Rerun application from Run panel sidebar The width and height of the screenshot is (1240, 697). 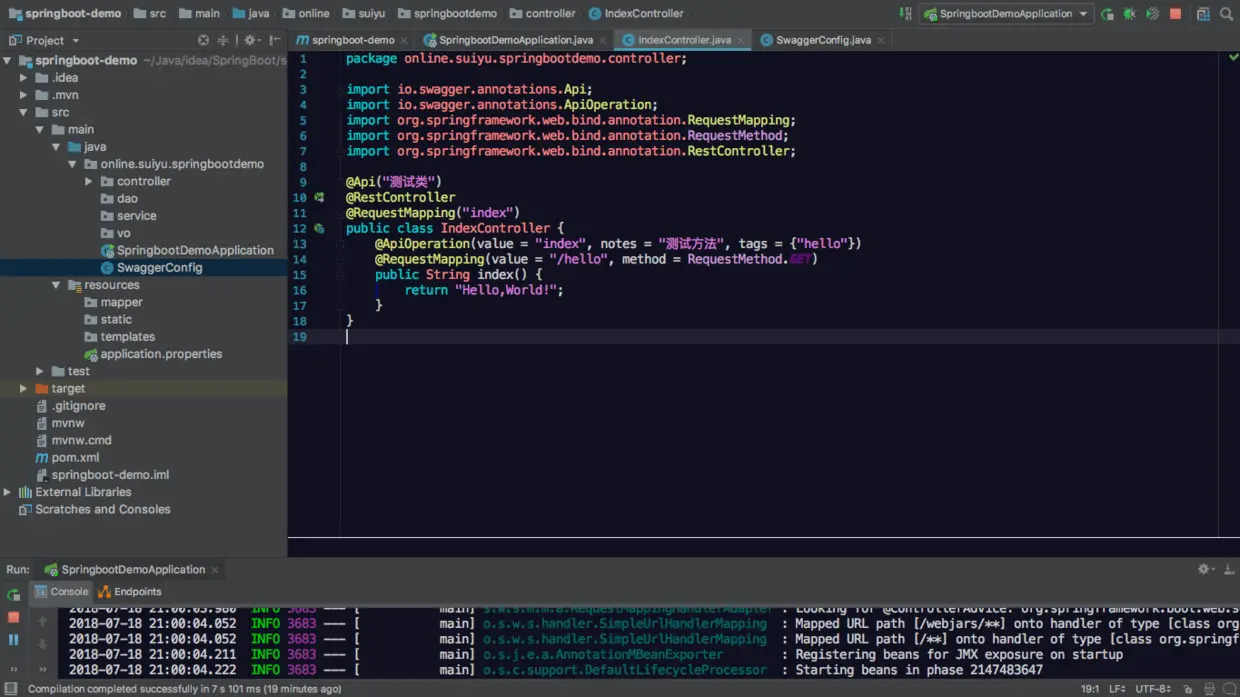pyautogui.click(x=14, y=595)
